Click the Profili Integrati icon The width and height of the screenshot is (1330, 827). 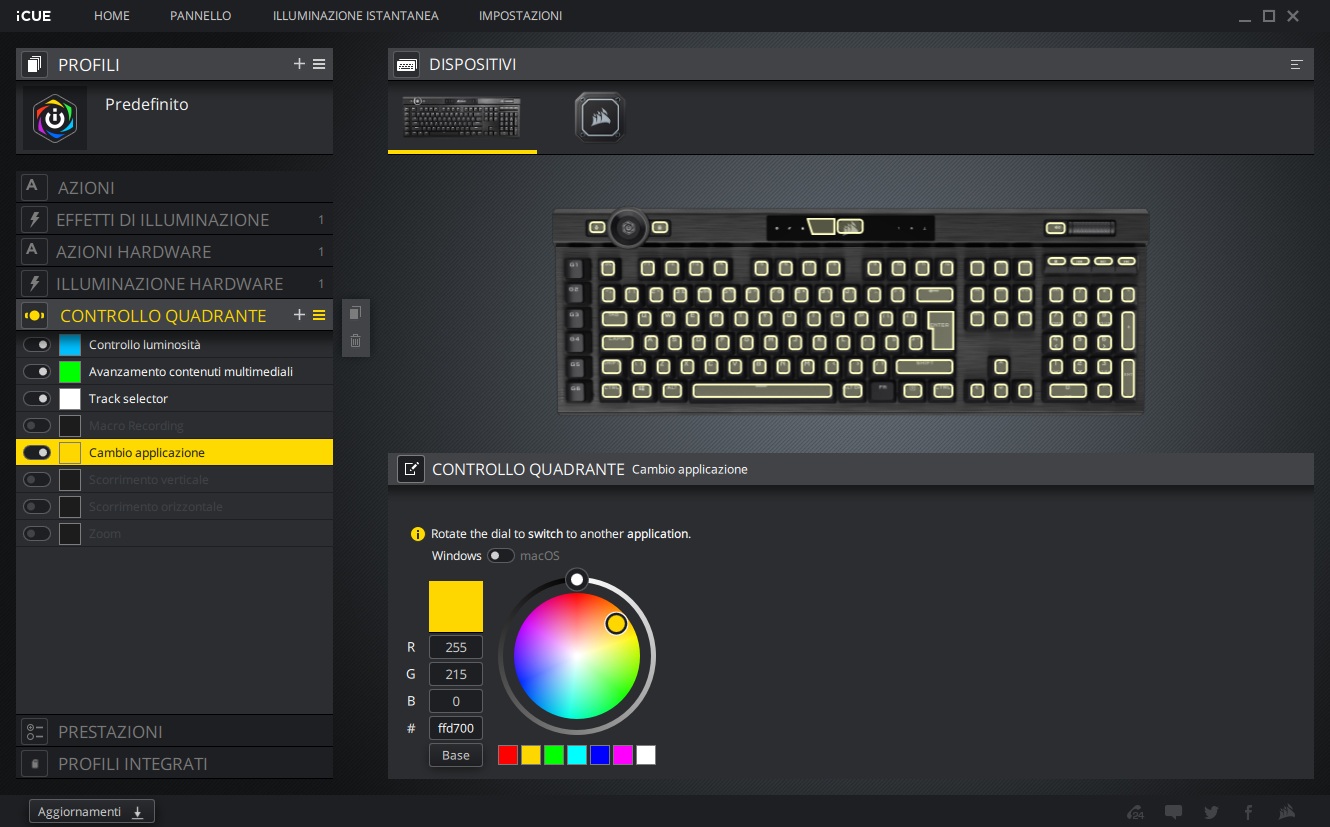click(x=34, y=763)
